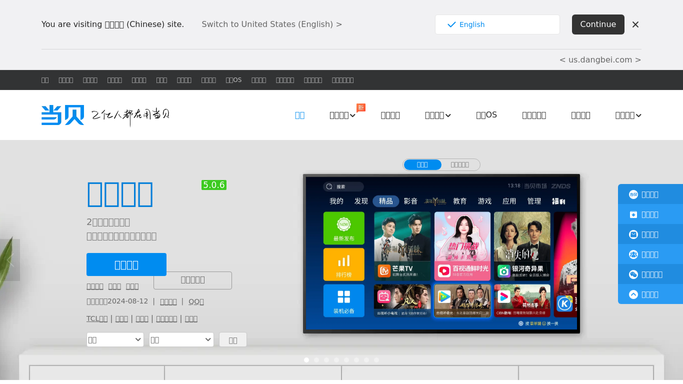Click the up-arrow back-to-top sidebar icon
The height and width of the screenshot is (384, 683).
pyautogui.click(x=633, y=295)
